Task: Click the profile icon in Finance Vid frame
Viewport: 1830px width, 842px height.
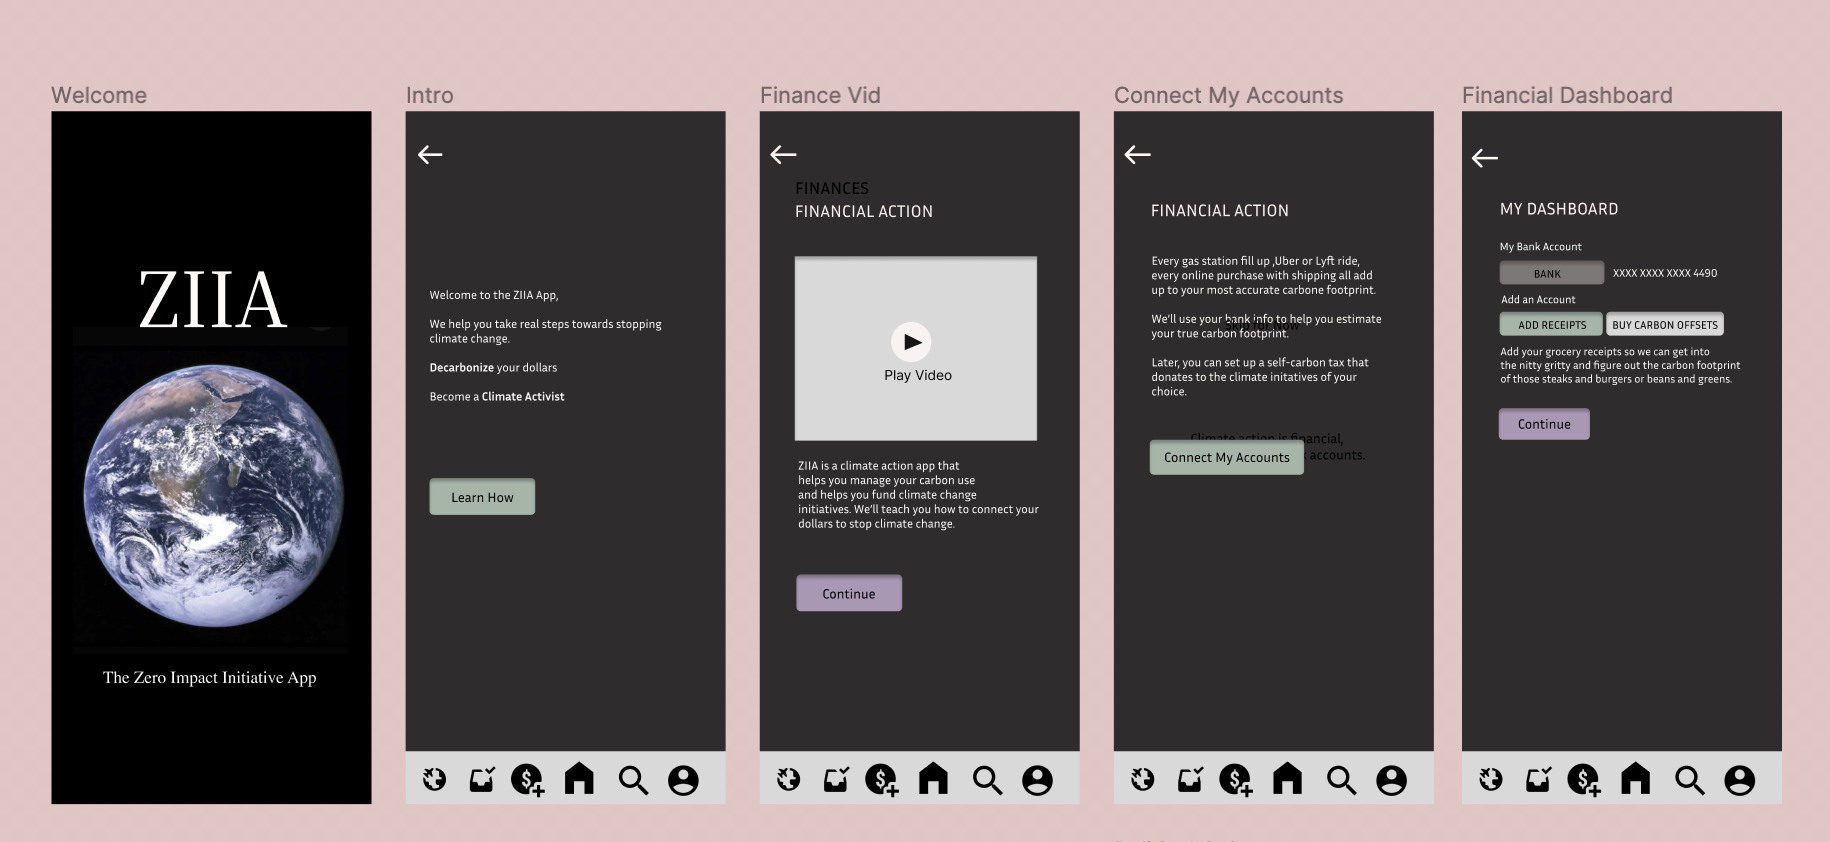Action: pyautogui.click(x=1038, y=780)
